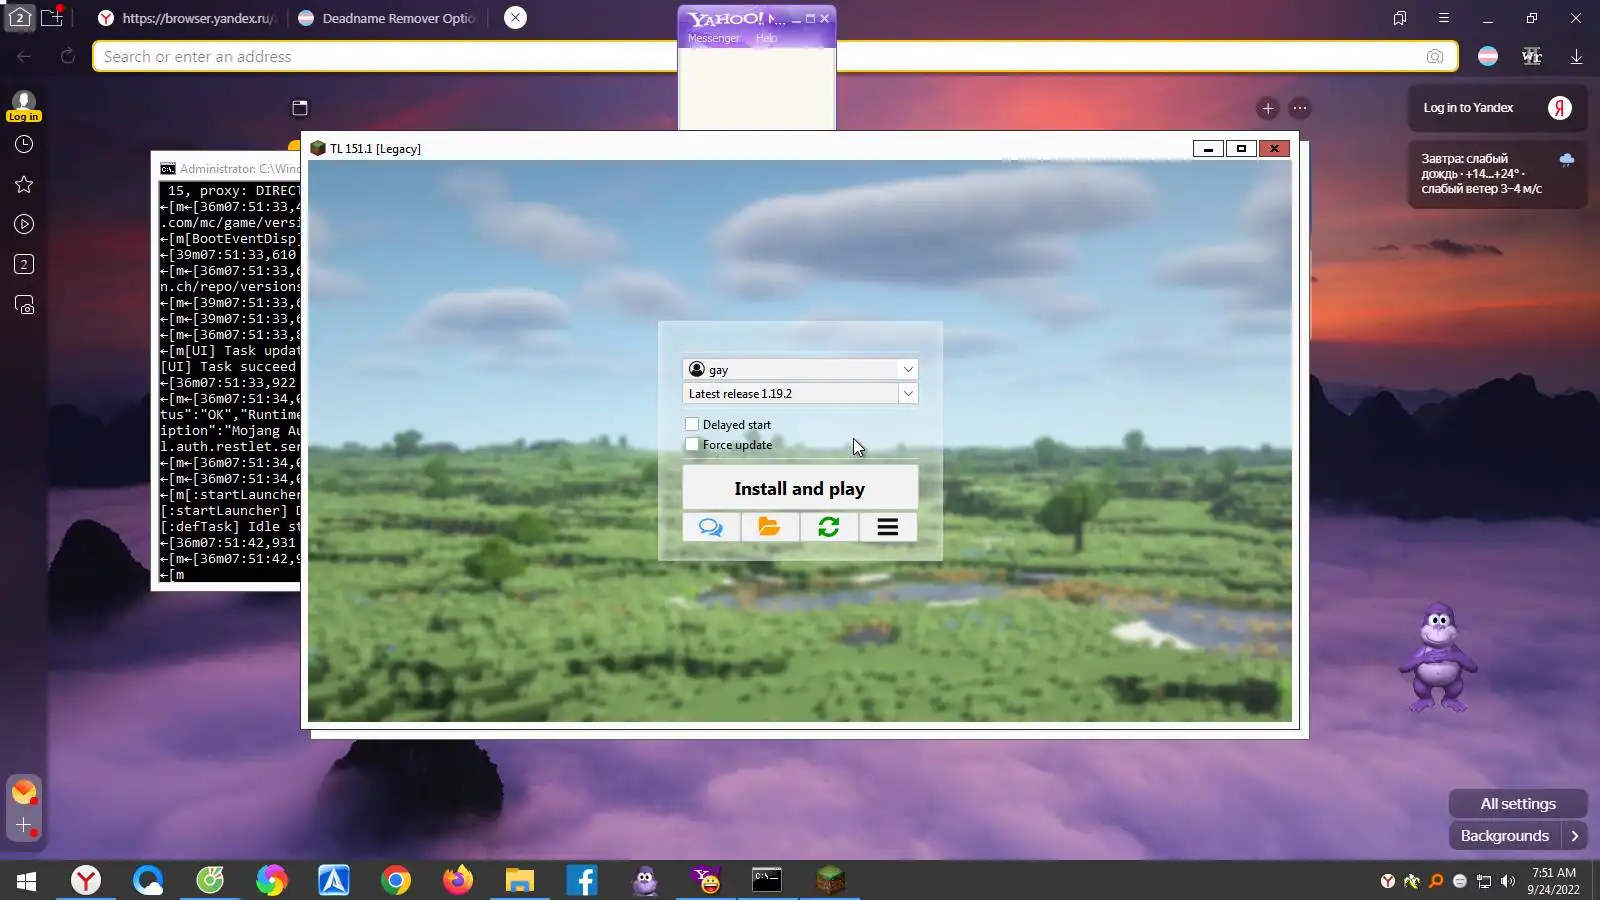Viewport: 1600px width, 900px height.
Task: Click the new tab group icon next to tab counter
Action: pyautogui.click(x=52, y=17)
